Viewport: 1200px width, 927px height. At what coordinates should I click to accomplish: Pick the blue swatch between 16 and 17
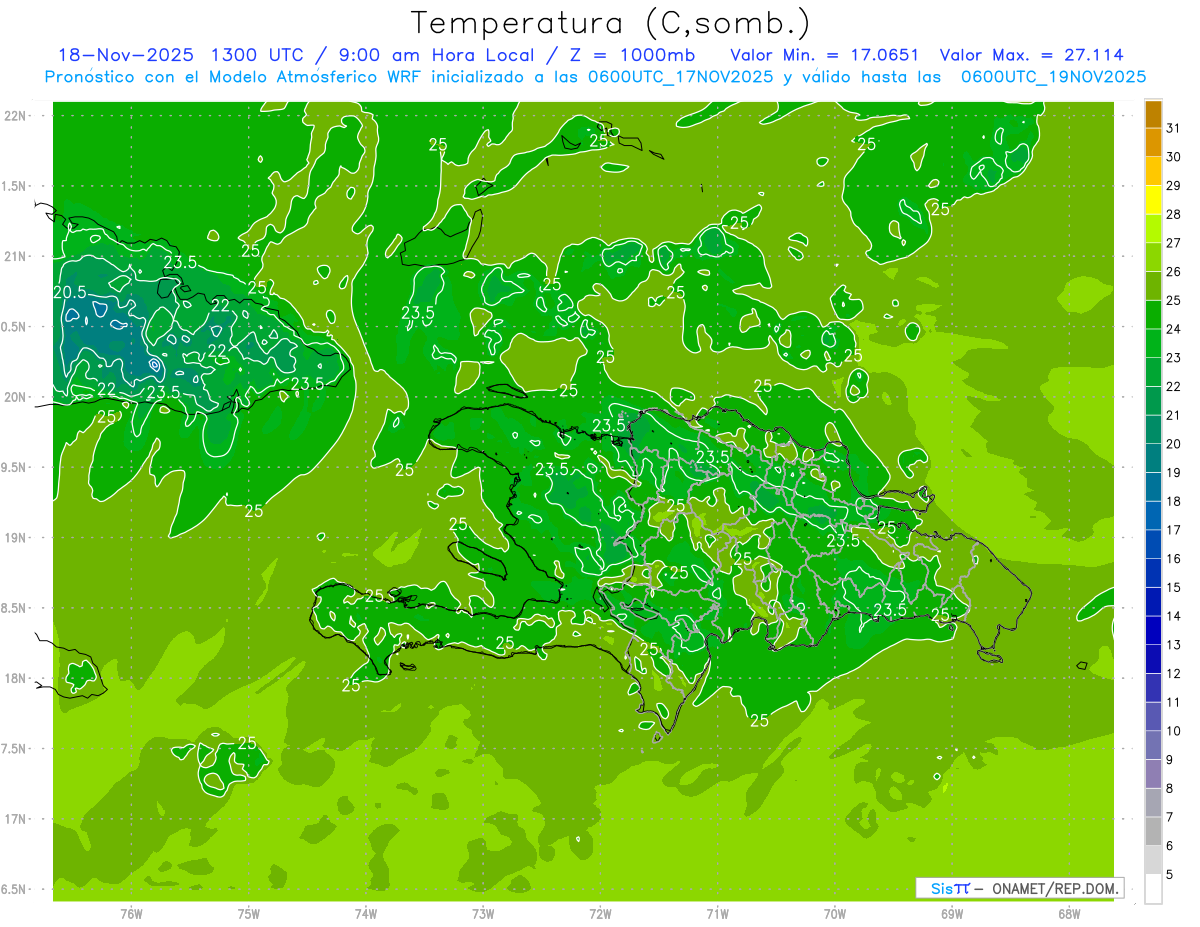(x=1153, y=545)
